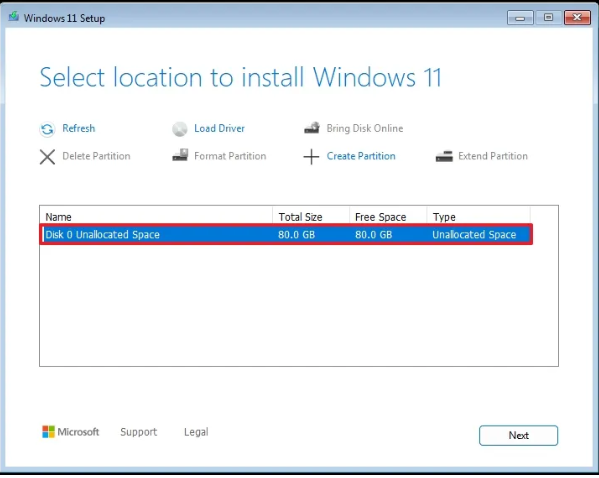The image size is (599, 478).
Task: Click the Bring Disk Online drive icon
Action: pyautogui.click(x=312, y=128)
